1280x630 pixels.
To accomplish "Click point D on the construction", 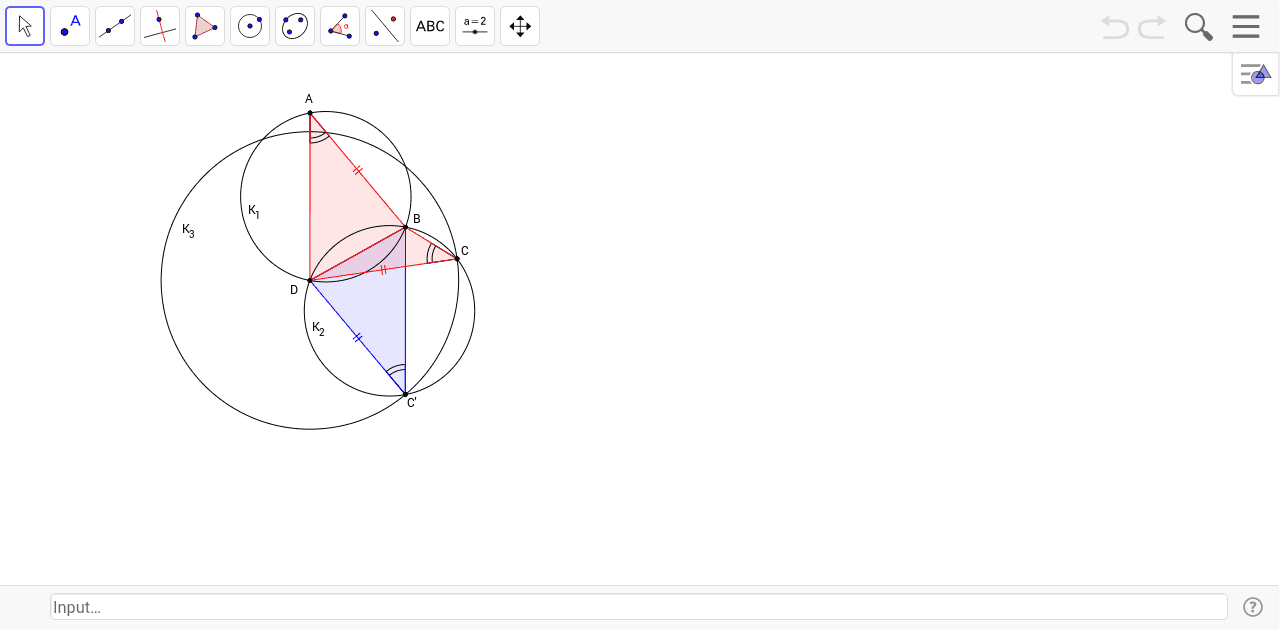I will coord(310,280).
